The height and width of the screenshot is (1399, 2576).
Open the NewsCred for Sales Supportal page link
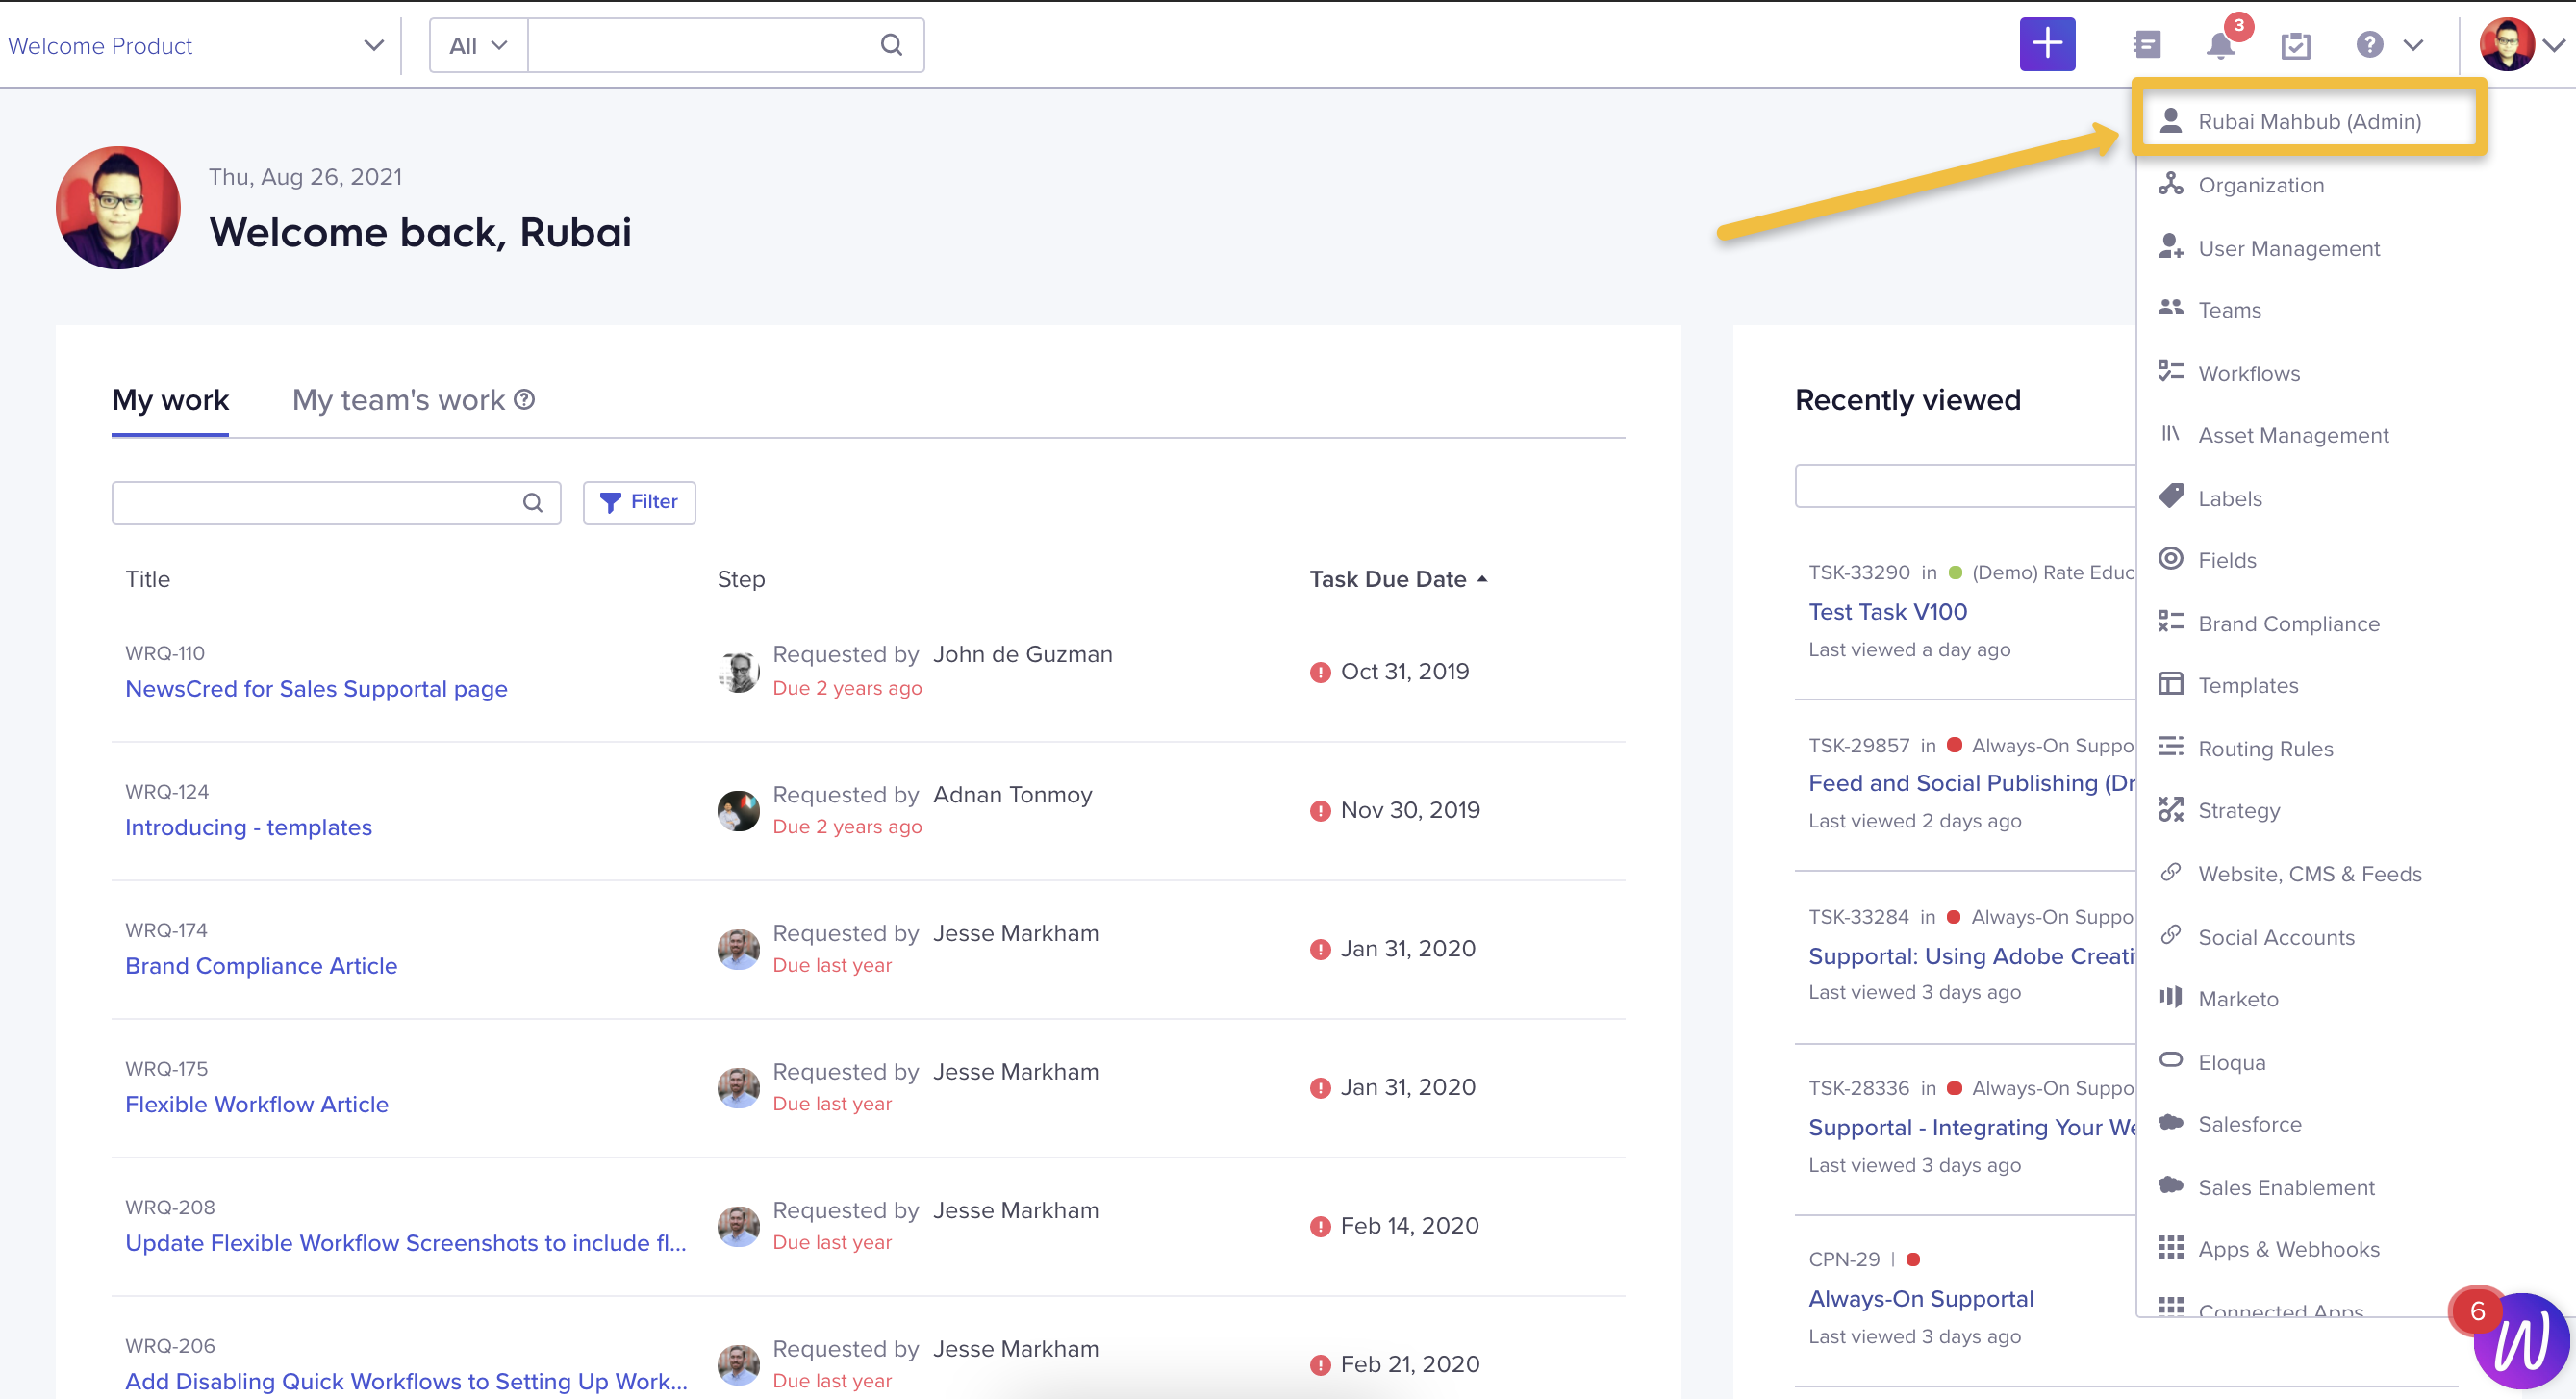click(316, 688)
